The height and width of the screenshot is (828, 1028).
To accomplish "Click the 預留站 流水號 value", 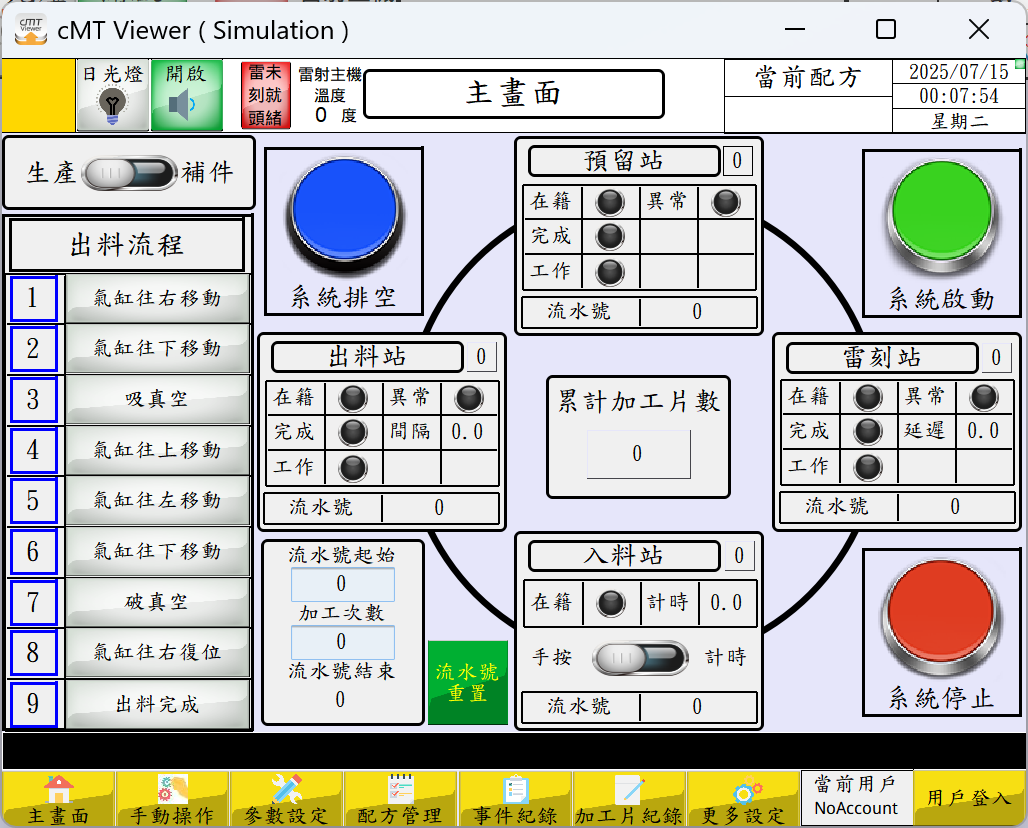I will click(x=698, y=311).
